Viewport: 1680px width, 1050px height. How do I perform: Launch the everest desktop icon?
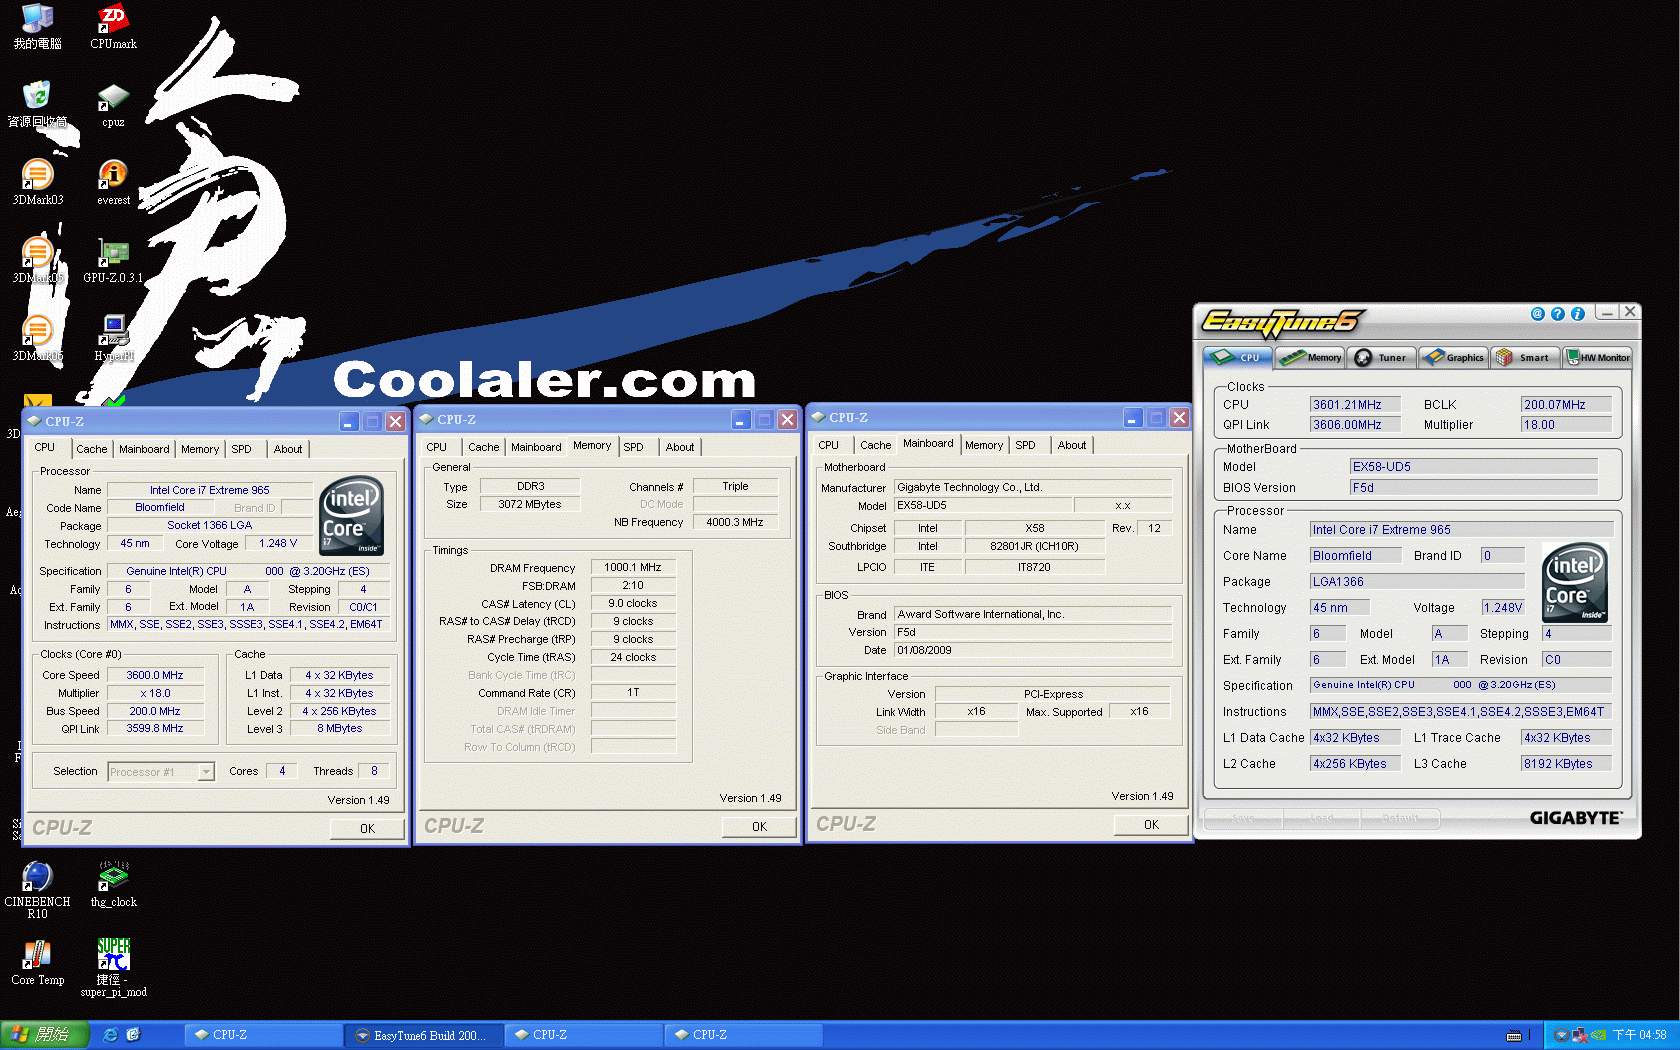[x=113, y=176]
